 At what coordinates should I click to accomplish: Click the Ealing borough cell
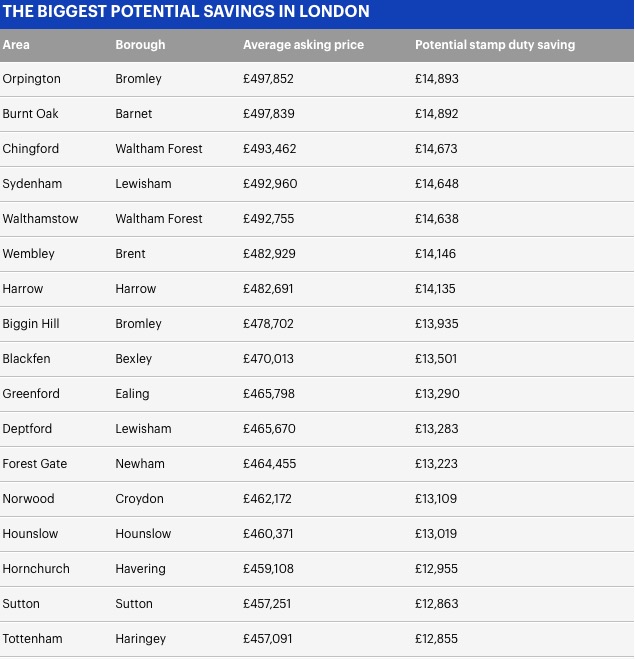click(132, 394)
